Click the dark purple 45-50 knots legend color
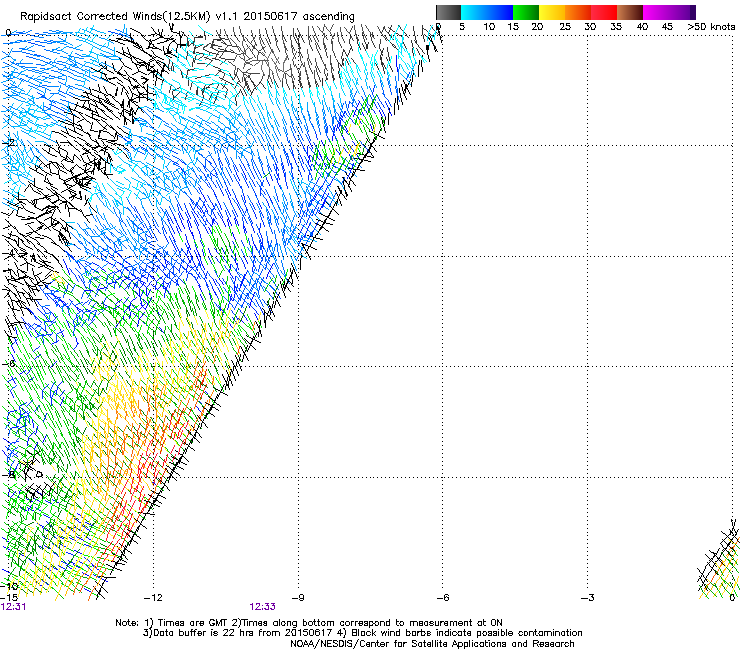 pos(682,12)
